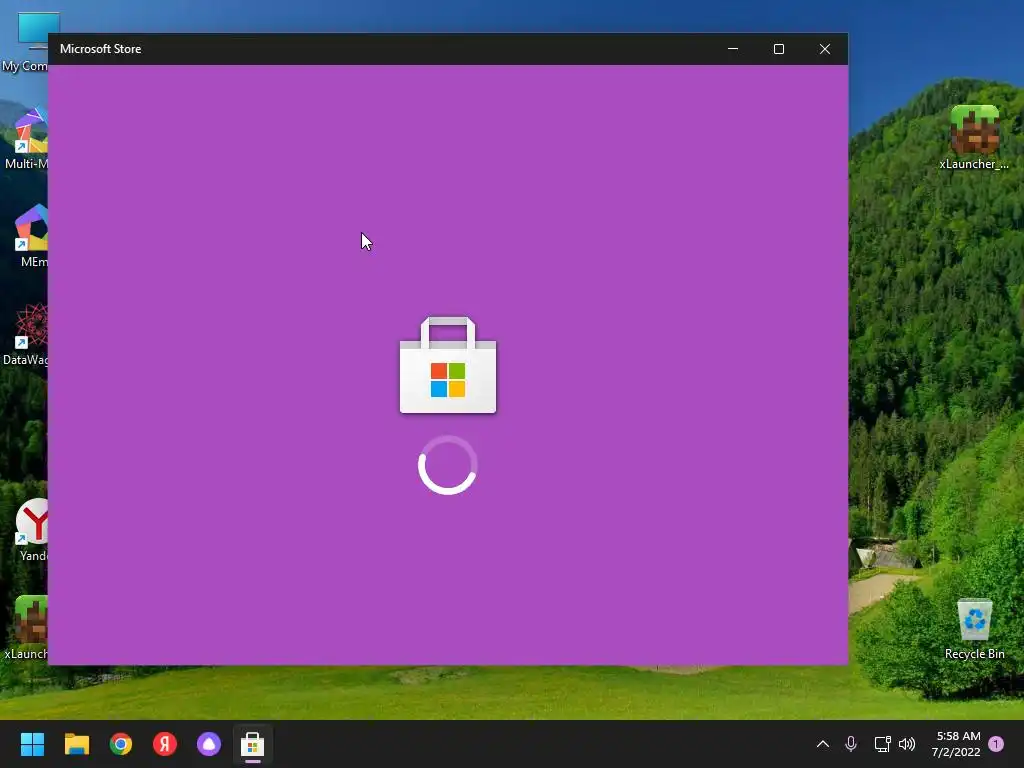Select the My Computer desktop icon

pyautogui.click(x=26, y=42)
